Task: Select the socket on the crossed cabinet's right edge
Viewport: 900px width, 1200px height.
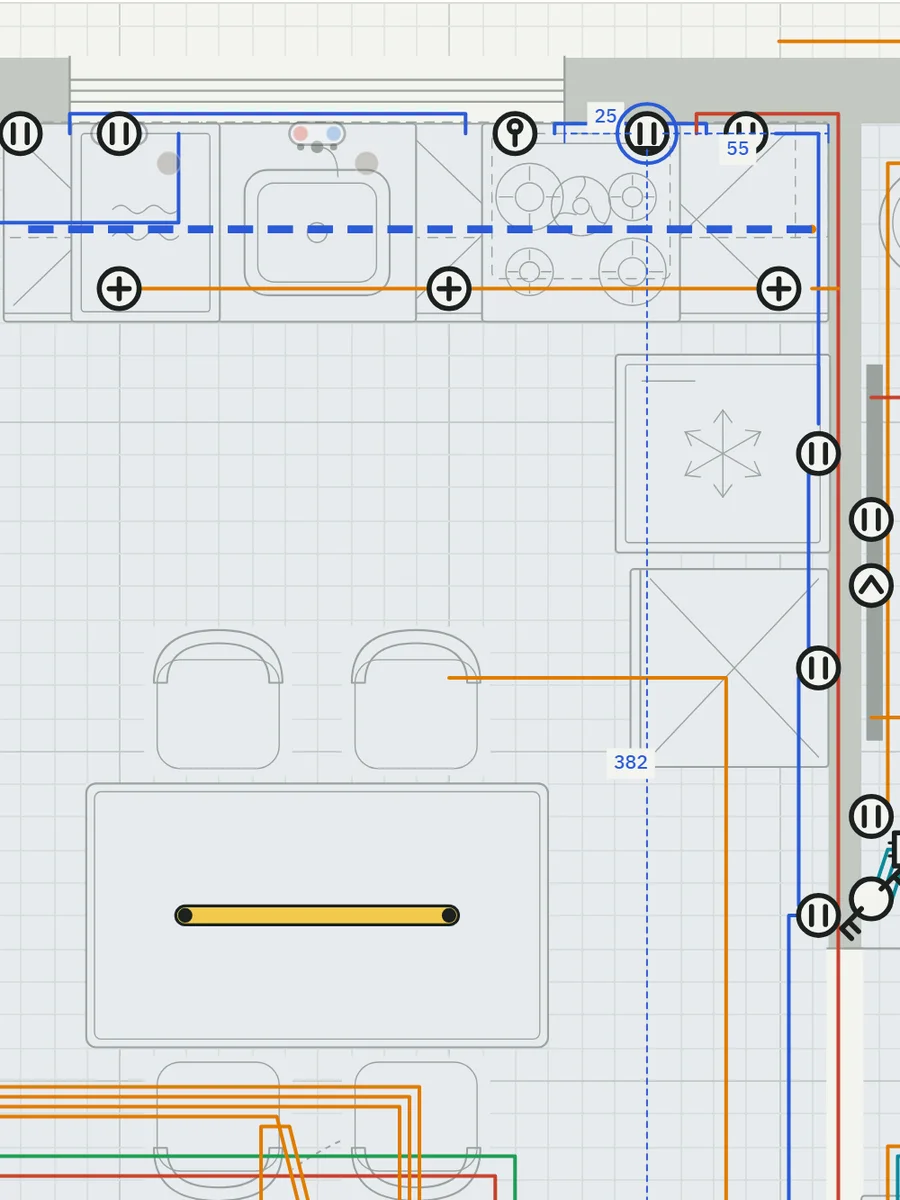Action: [818, 667]
